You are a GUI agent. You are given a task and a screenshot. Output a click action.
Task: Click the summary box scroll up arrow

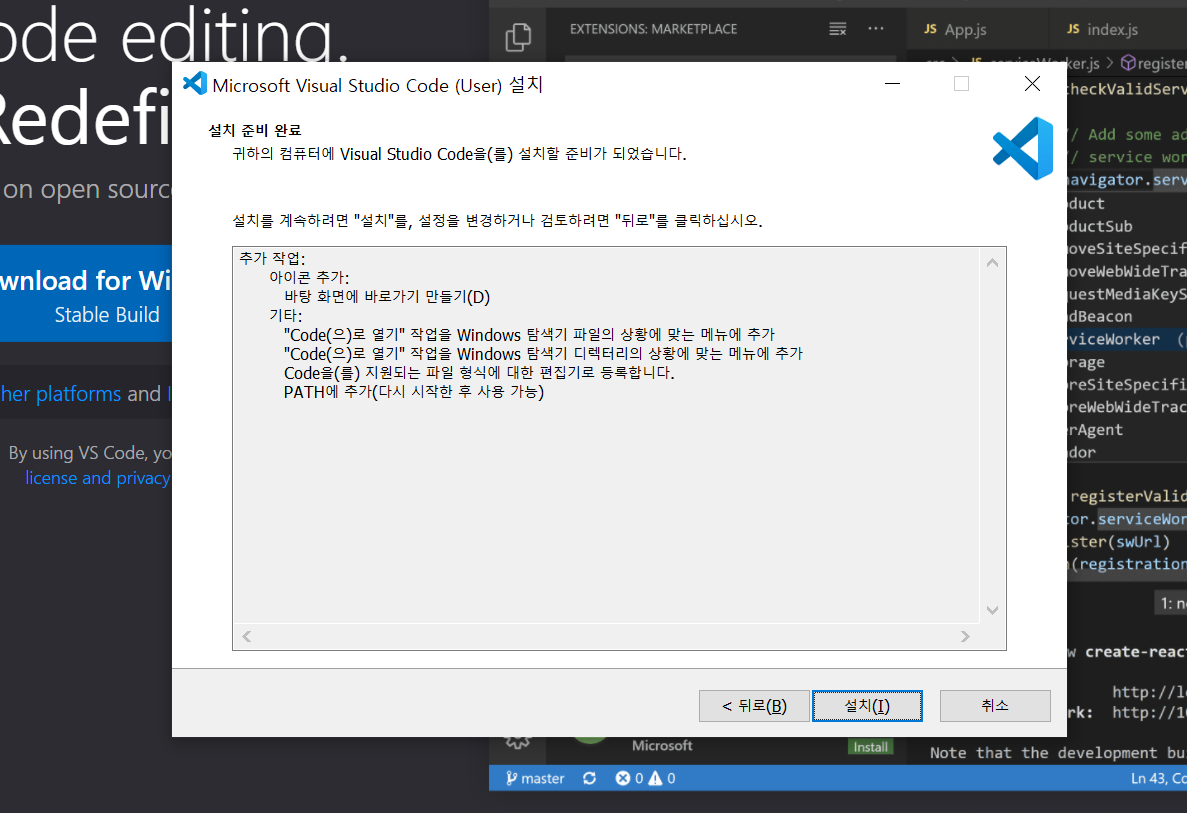click(992, 263)
